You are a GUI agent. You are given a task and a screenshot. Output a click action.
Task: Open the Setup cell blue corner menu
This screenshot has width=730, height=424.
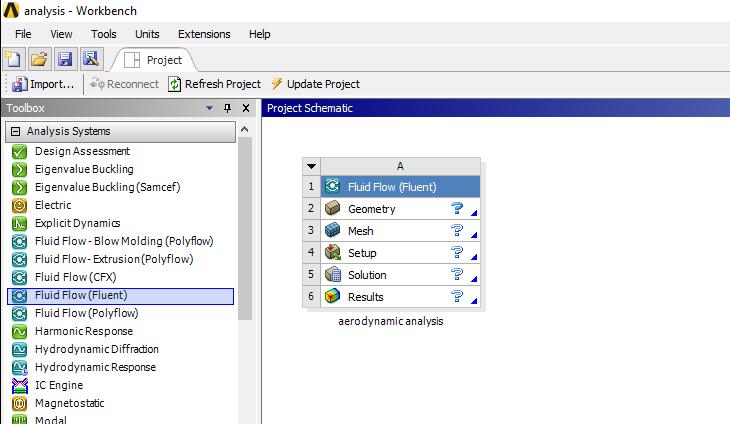click(474, 257)
